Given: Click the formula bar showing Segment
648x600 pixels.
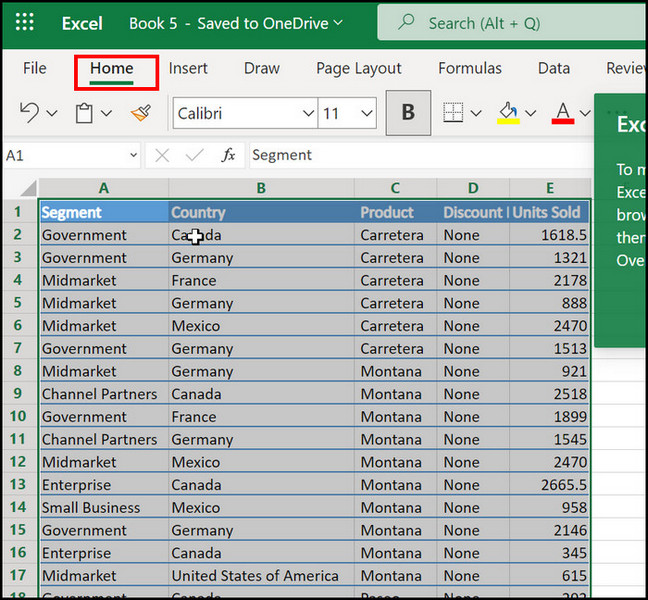Looking at the screenshot, I should click(x=422, y=155).
